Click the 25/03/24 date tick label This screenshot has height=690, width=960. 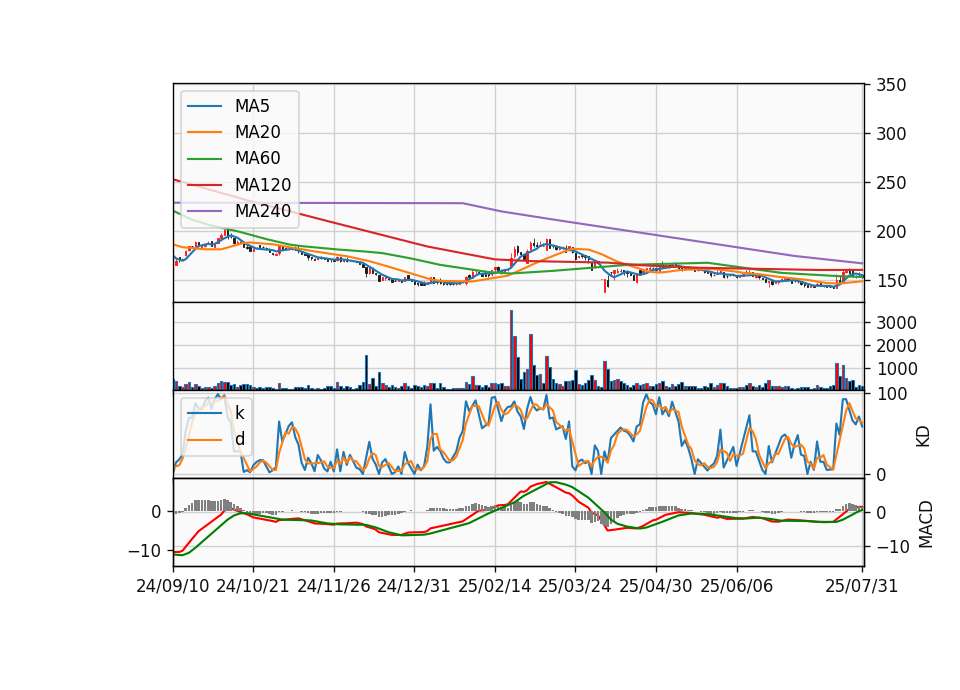coord(574,586)
